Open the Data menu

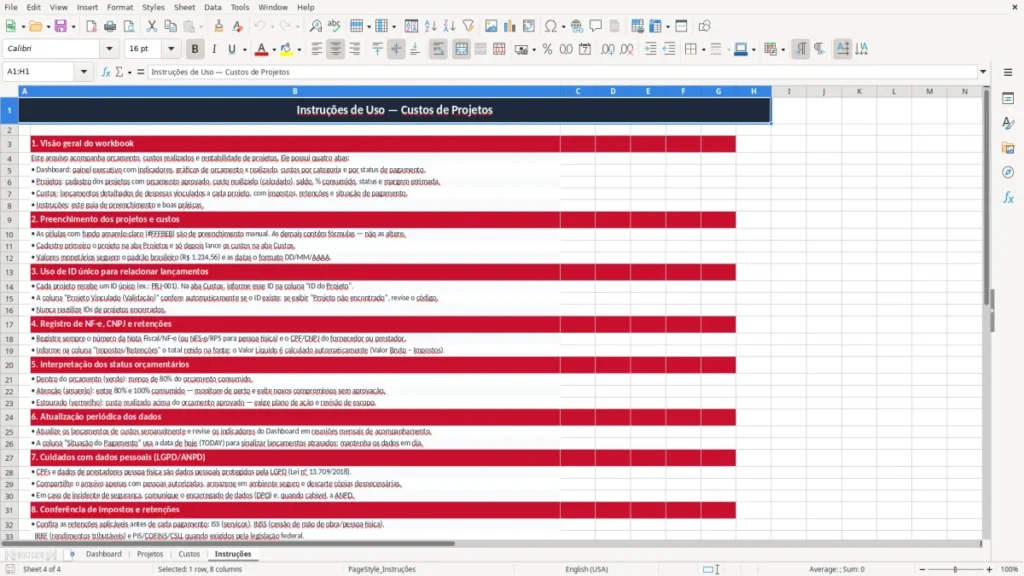click(213, 7)
